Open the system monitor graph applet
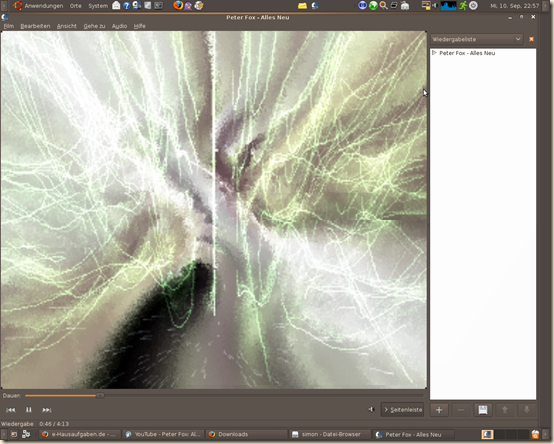The height and width of the screenshot is (444, 554). [x=448, y=5]
